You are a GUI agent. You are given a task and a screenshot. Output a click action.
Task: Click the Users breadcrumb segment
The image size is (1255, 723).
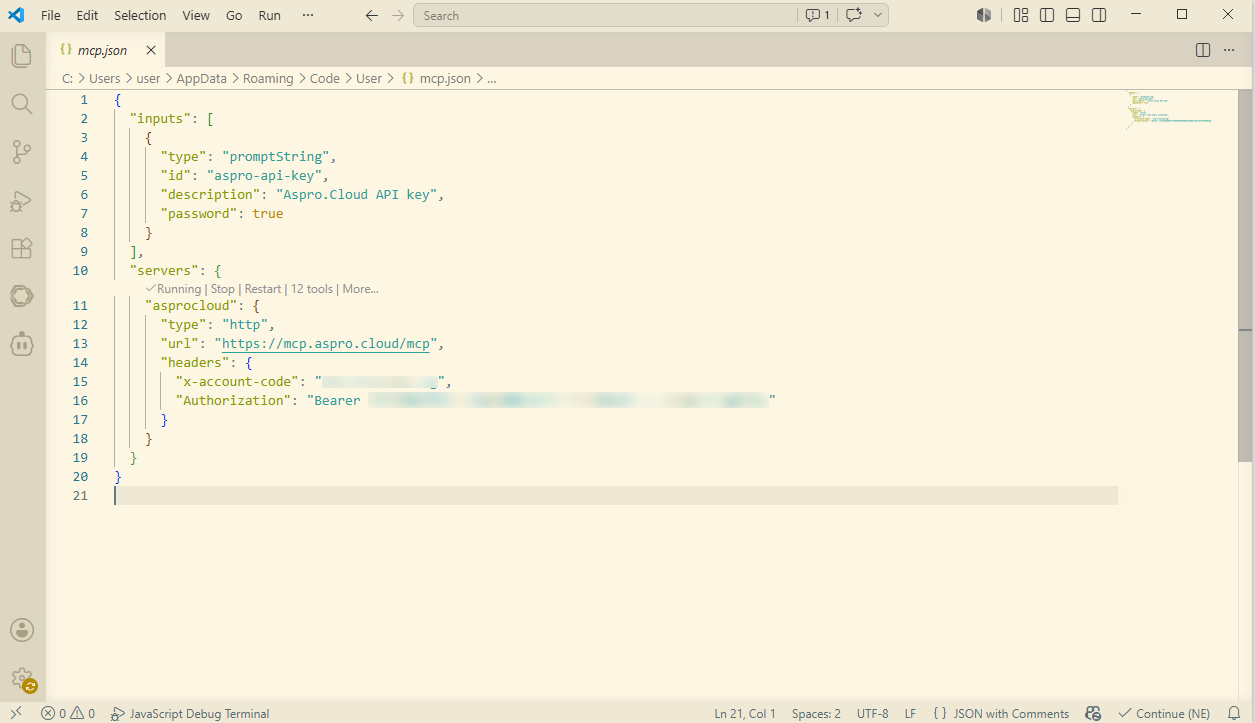click(104, 78)
